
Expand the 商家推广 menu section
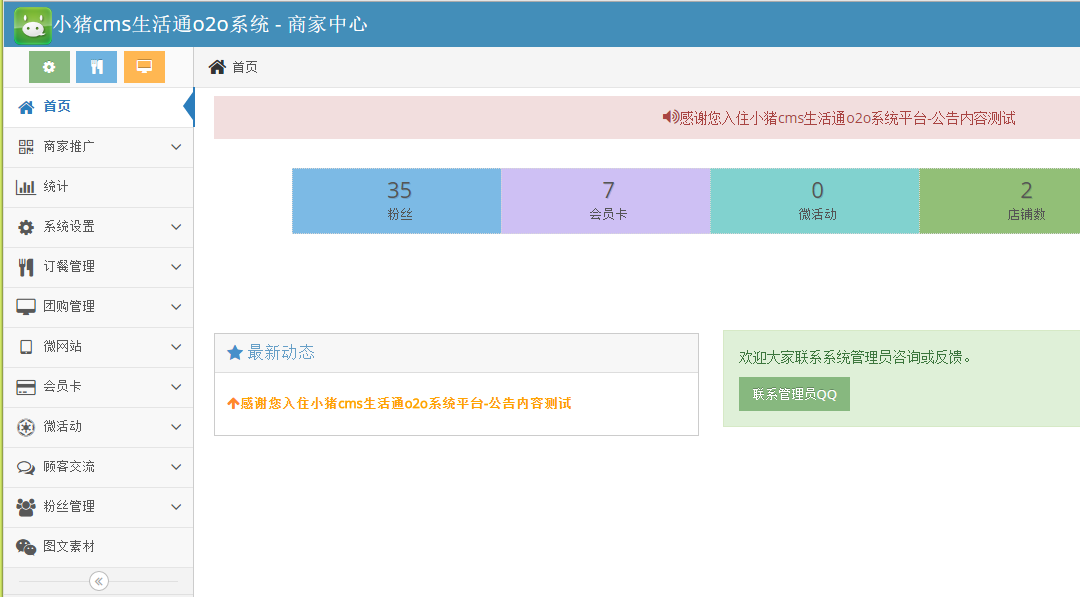click(97, 146)
